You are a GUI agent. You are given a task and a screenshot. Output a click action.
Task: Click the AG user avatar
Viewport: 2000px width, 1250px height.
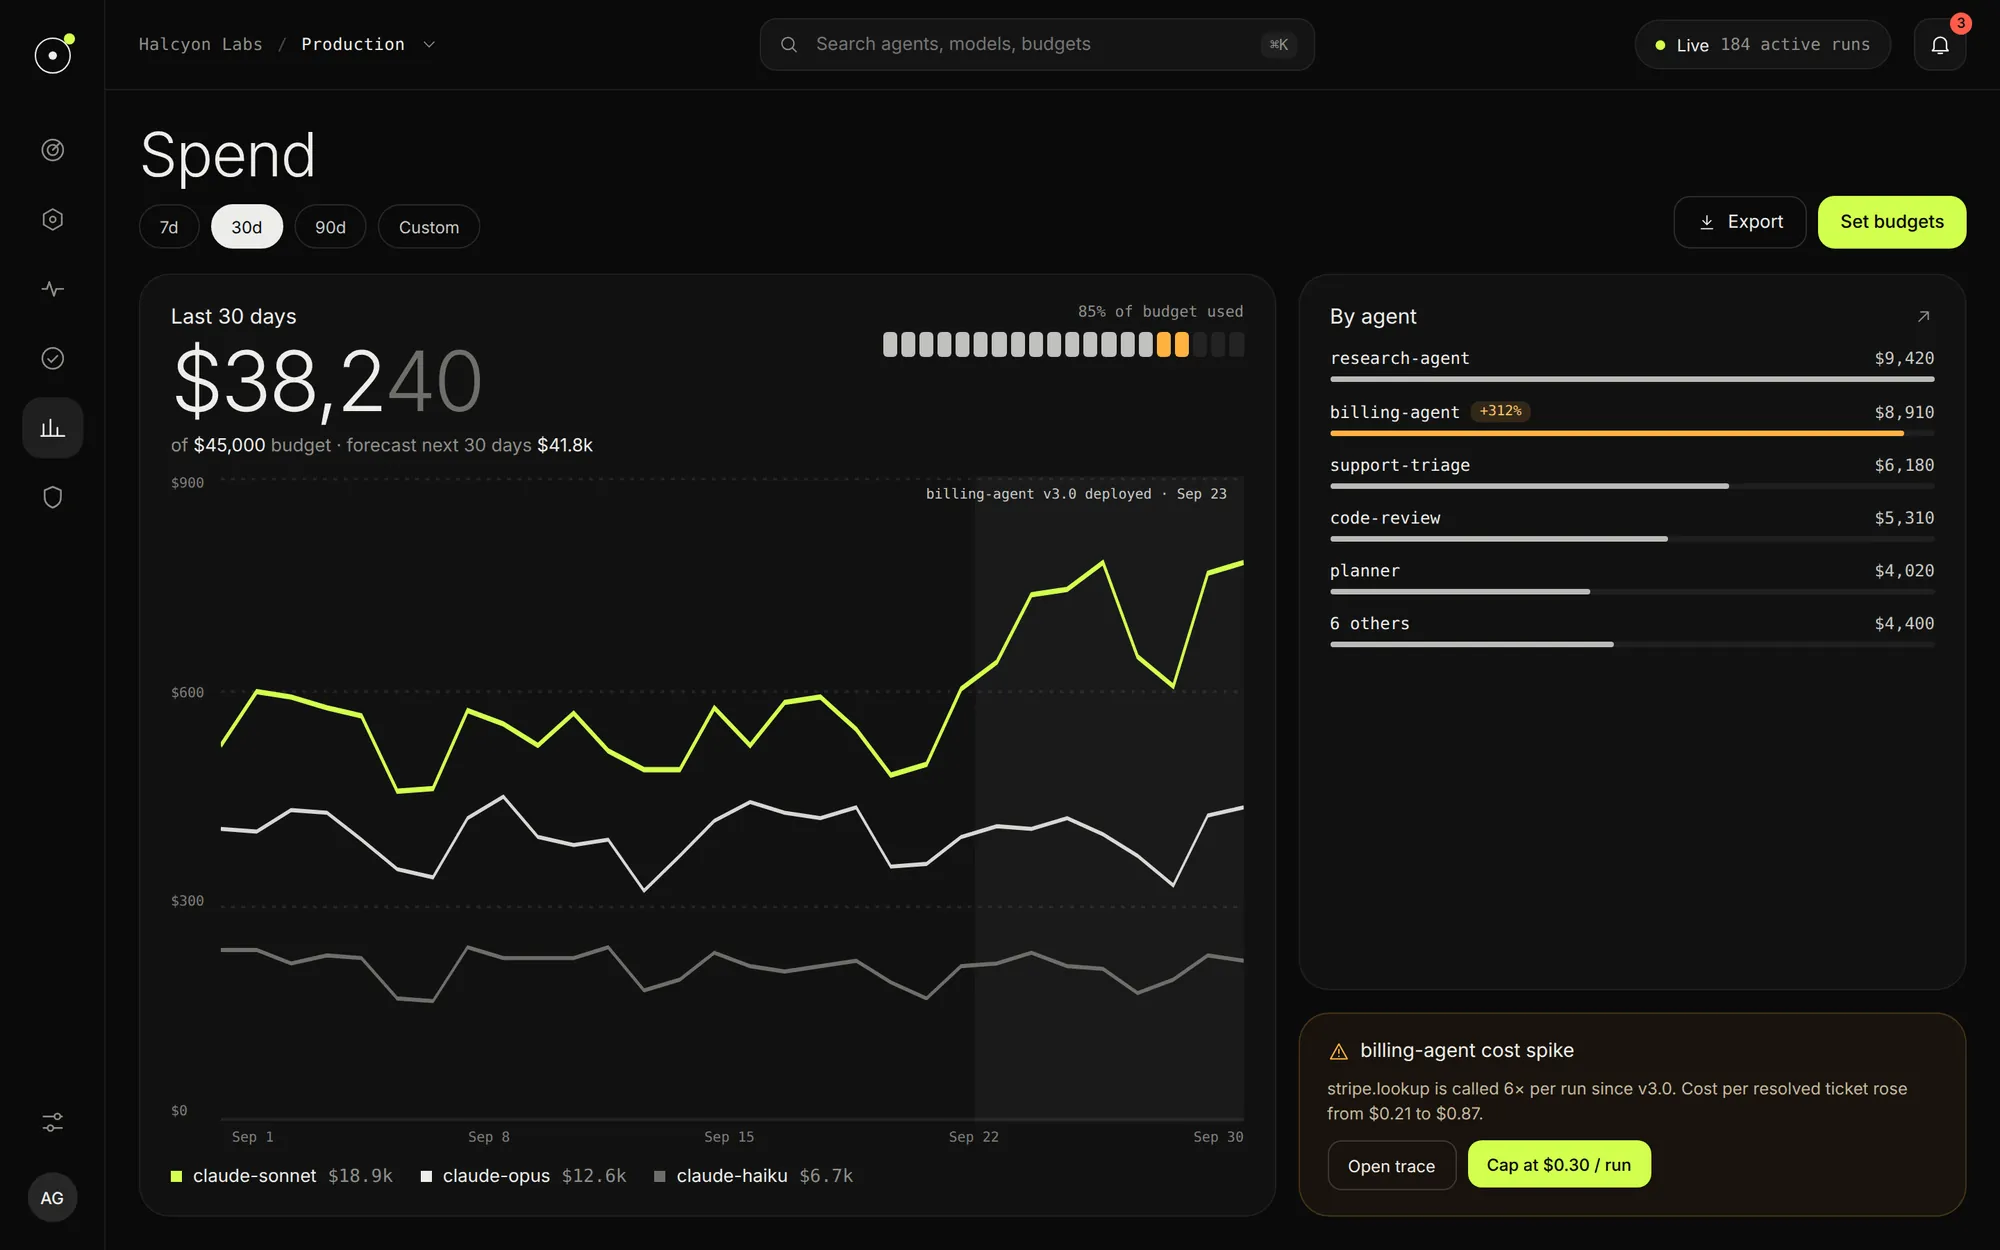[x=52, y=1197]
